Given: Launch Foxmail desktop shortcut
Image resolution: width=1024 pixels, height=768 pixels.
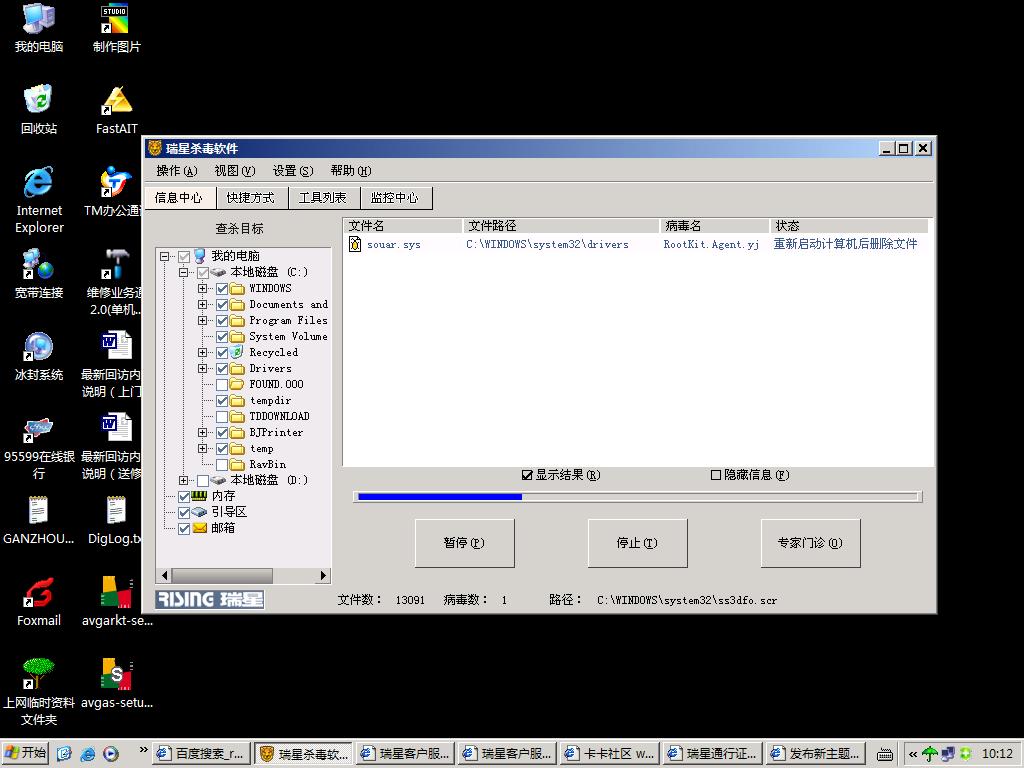Looking at the screenshot, I should pyautogui.click(x=39, y=602).
